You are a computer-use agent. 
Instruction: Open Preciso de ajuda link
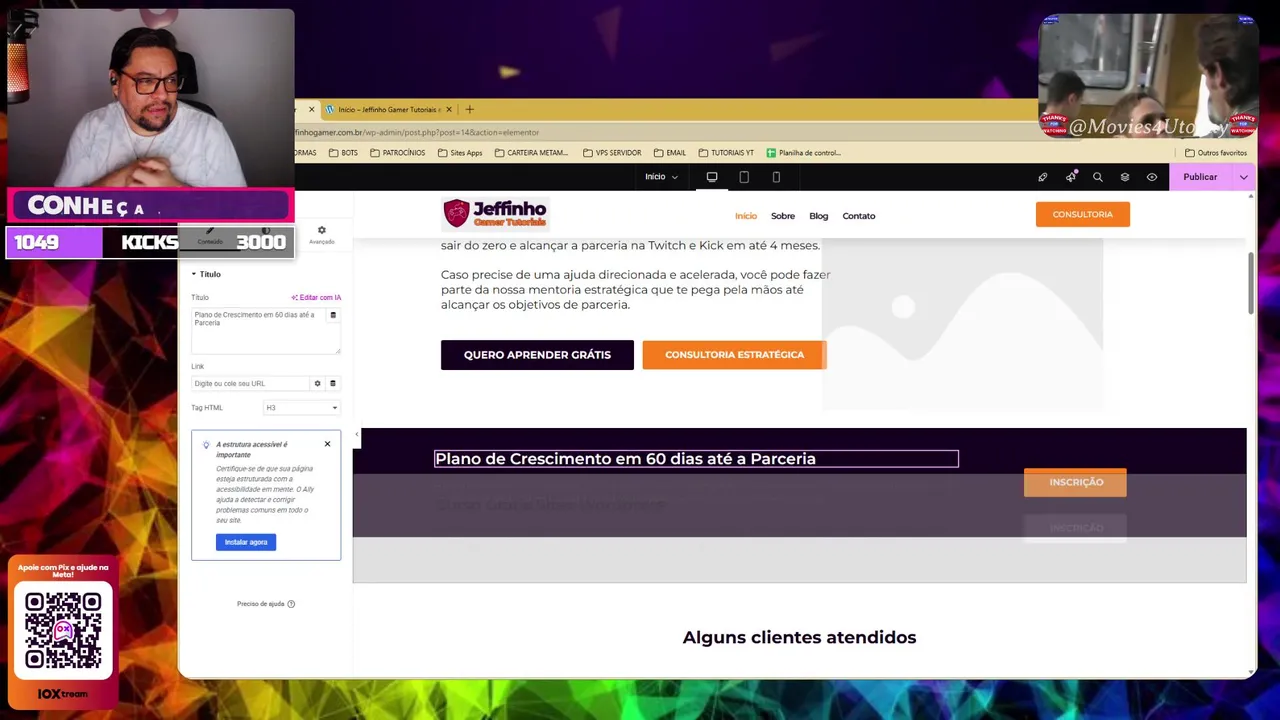pyautogui.click(x=266, y=604)
